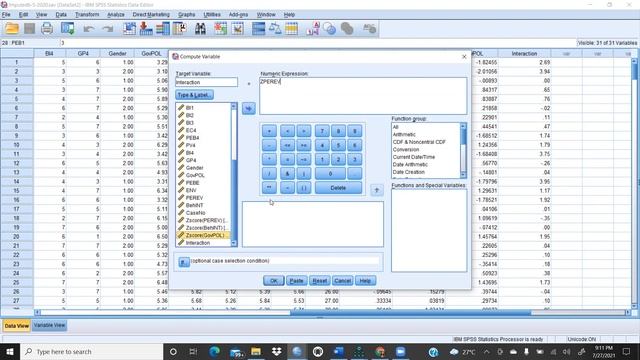
Task: Click the Insert variable toolbar icon
Action: point(238,29)
